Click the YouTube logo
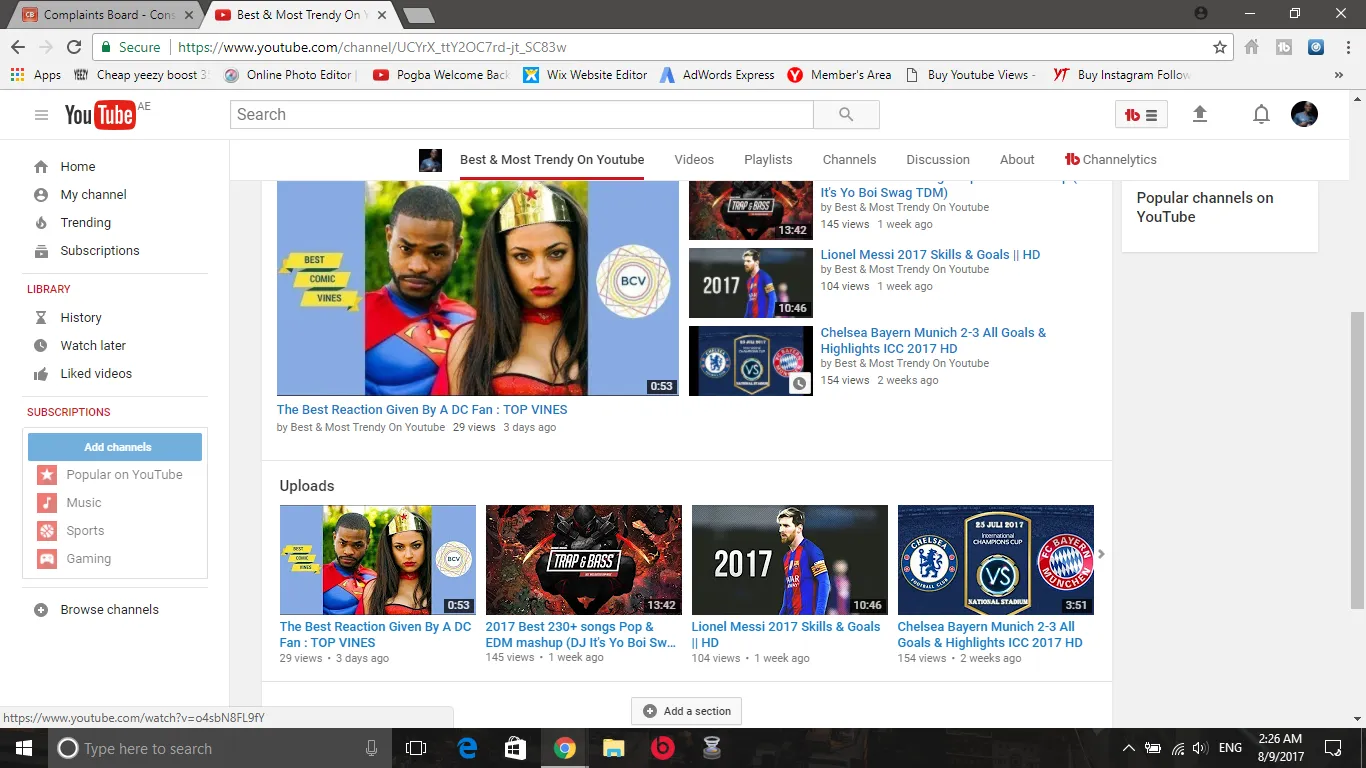Viewport: 1366px width, 768px height. [x=100, y=115]
